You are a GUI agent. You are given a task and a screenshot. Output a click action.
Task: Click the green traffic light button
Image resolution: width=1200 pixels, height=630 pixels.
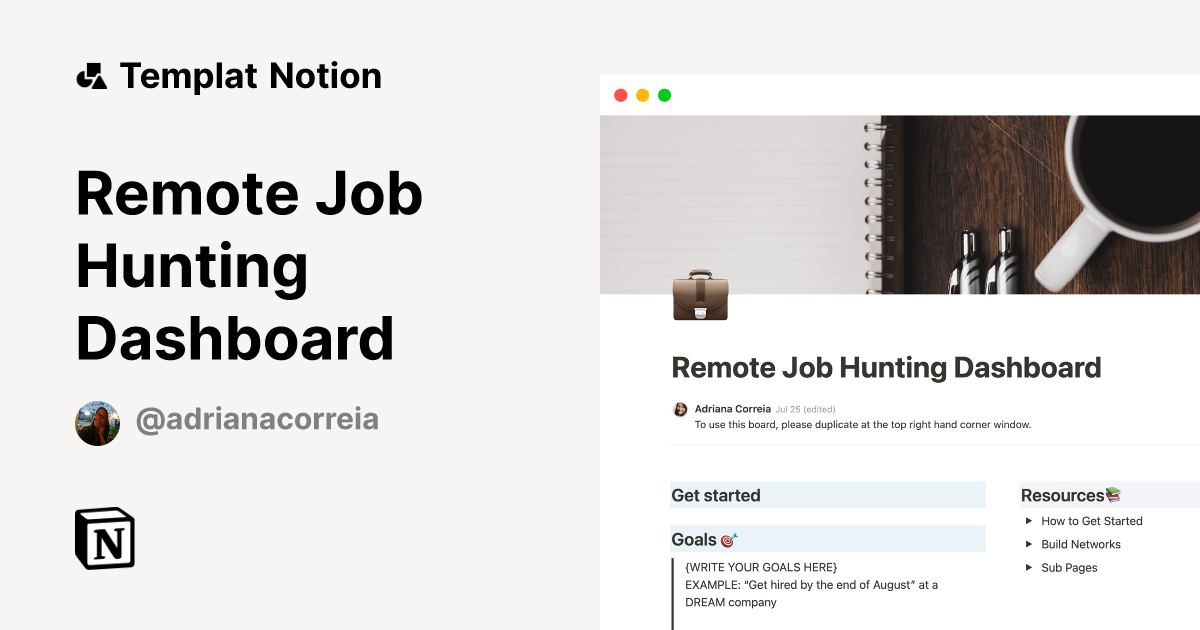tap(664, 94)
